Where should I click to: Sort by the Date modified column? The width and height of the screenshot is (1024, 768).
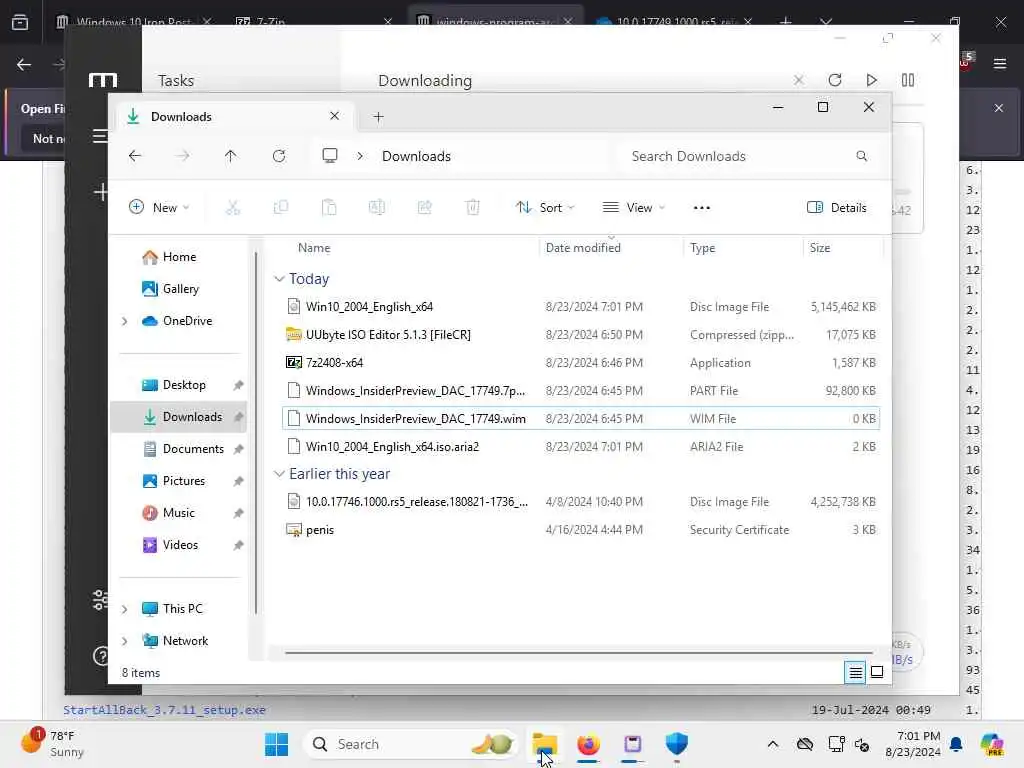583,248
